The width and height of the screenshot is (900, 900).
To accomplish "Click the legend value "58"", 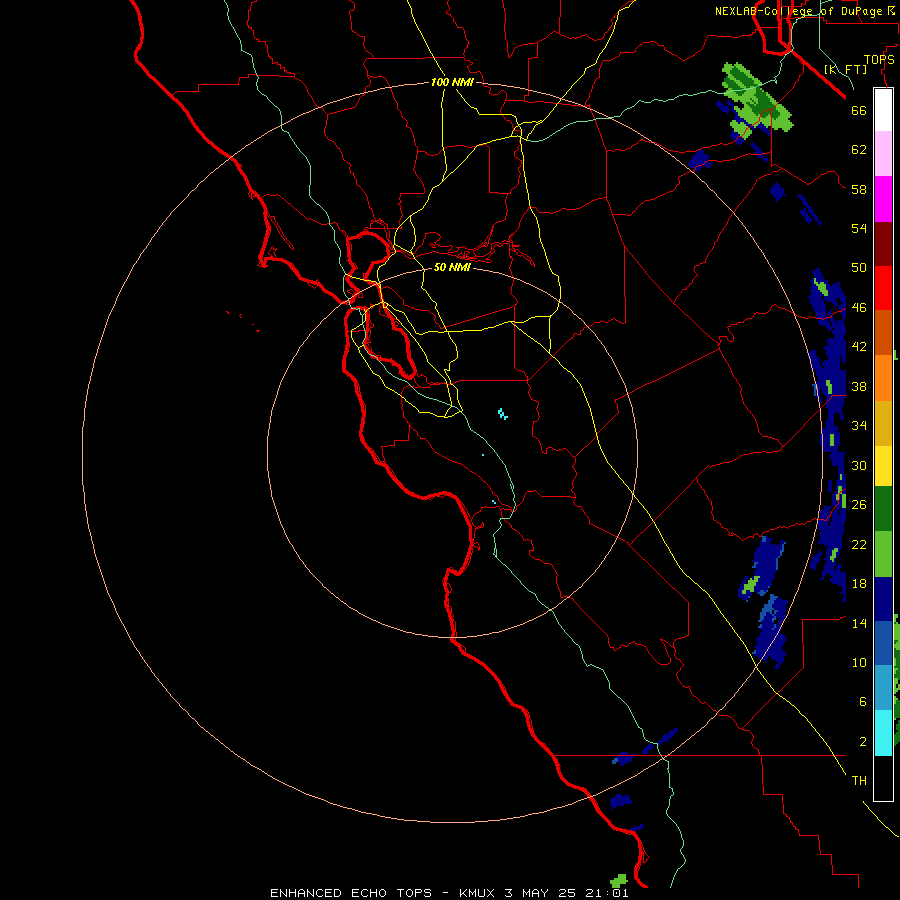I will tap(859, 189).
